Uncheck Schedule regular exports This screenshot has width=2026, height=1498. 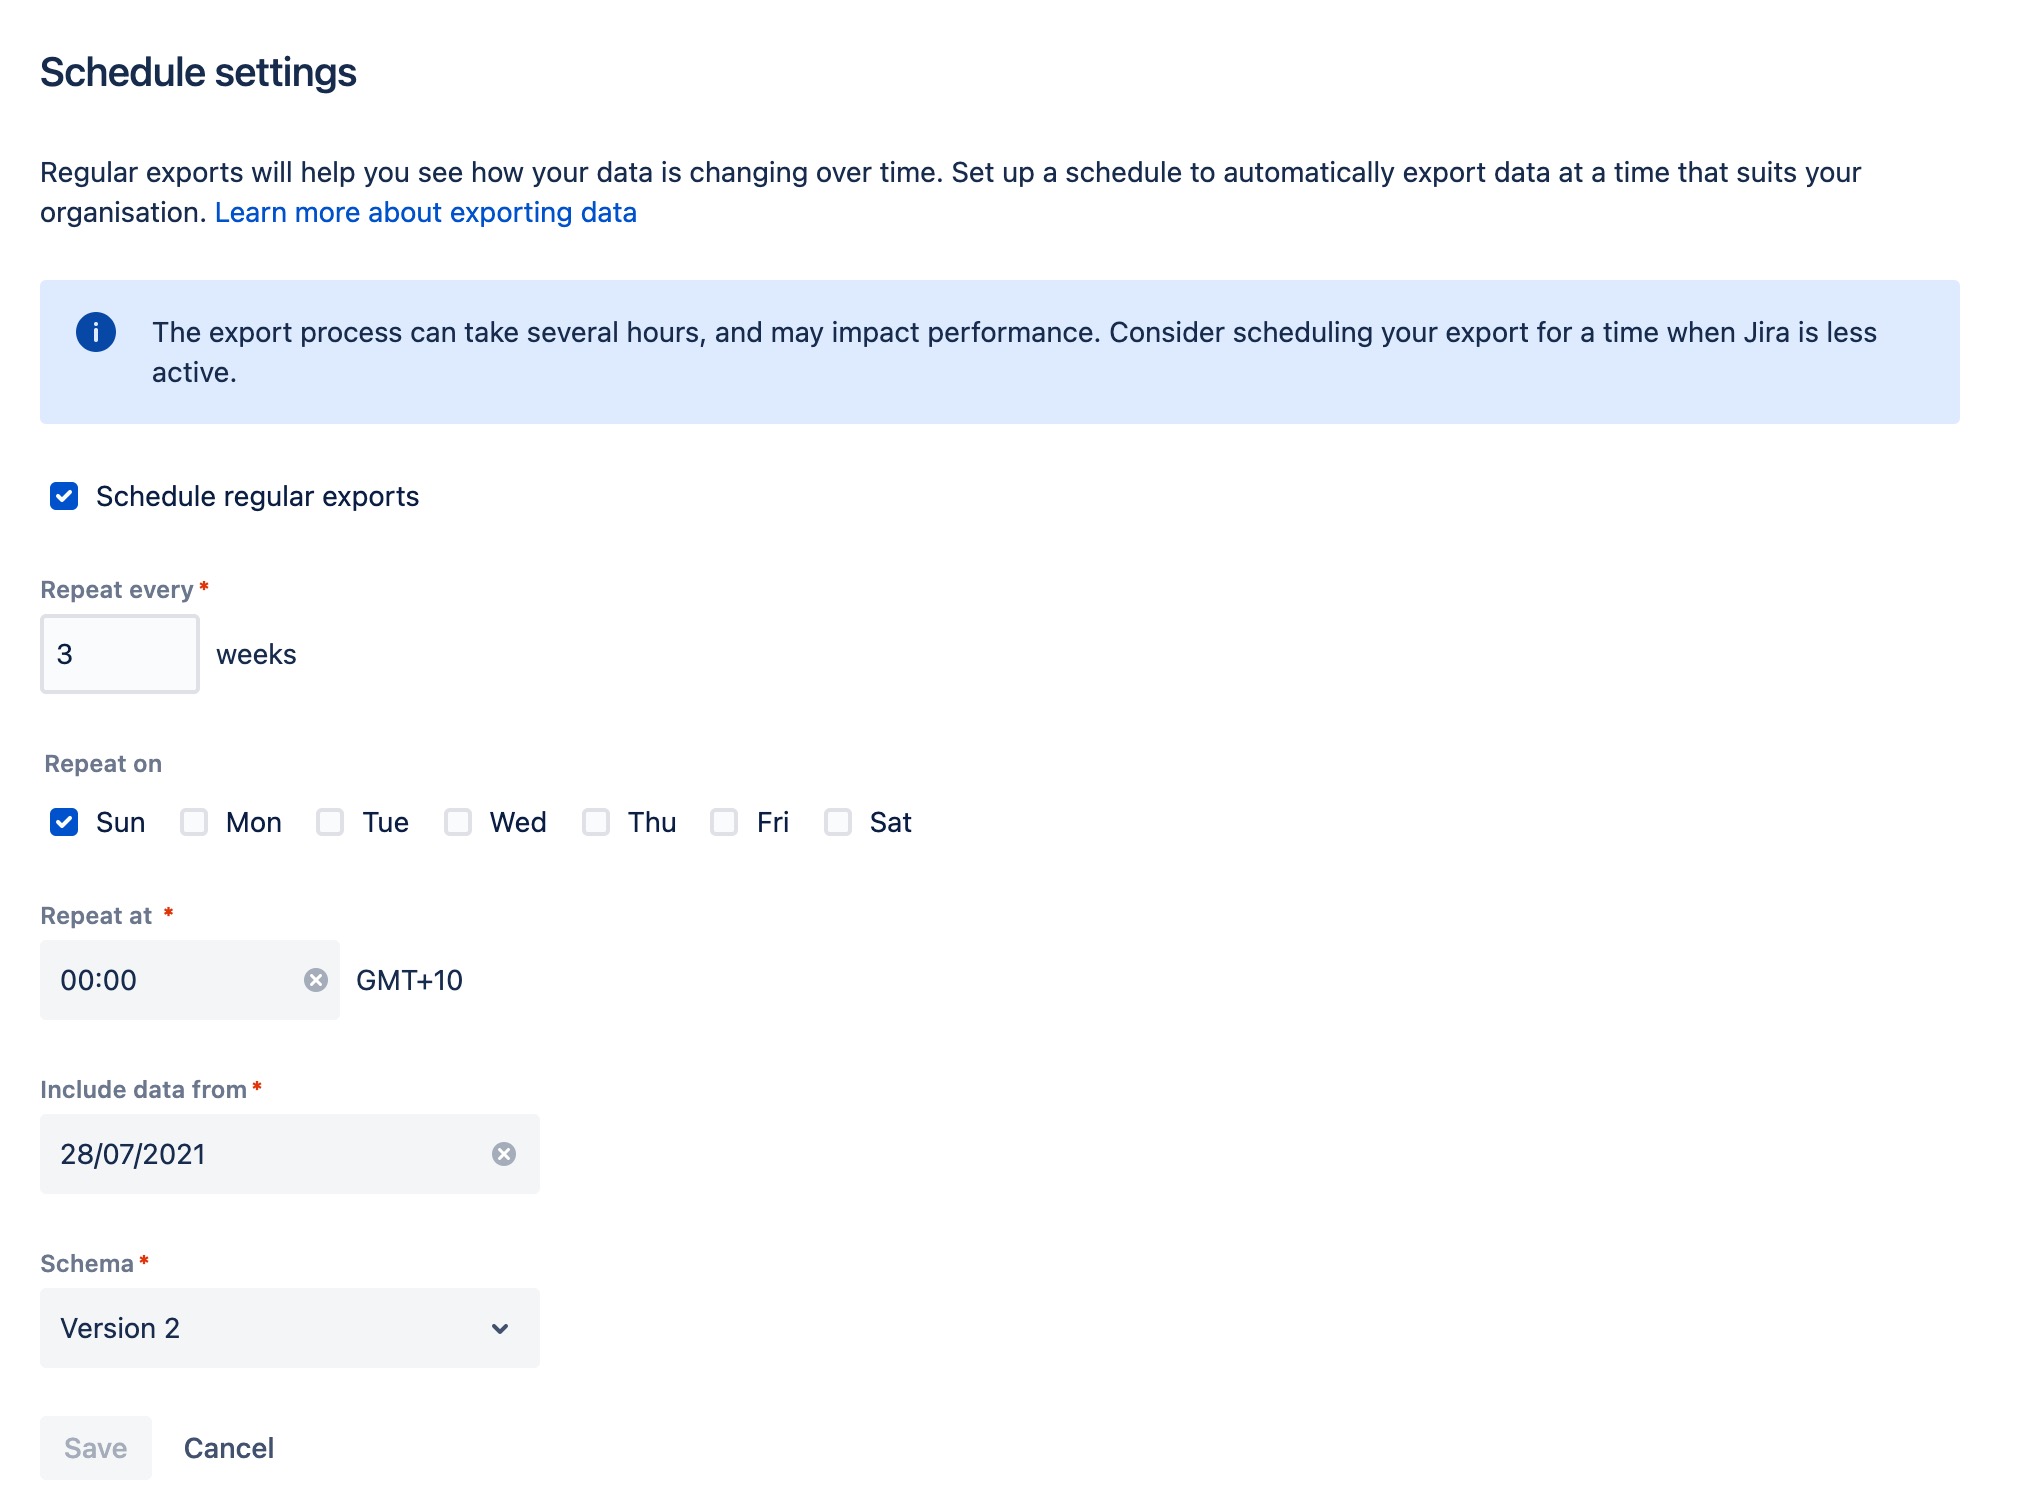[x=64, y=496]
